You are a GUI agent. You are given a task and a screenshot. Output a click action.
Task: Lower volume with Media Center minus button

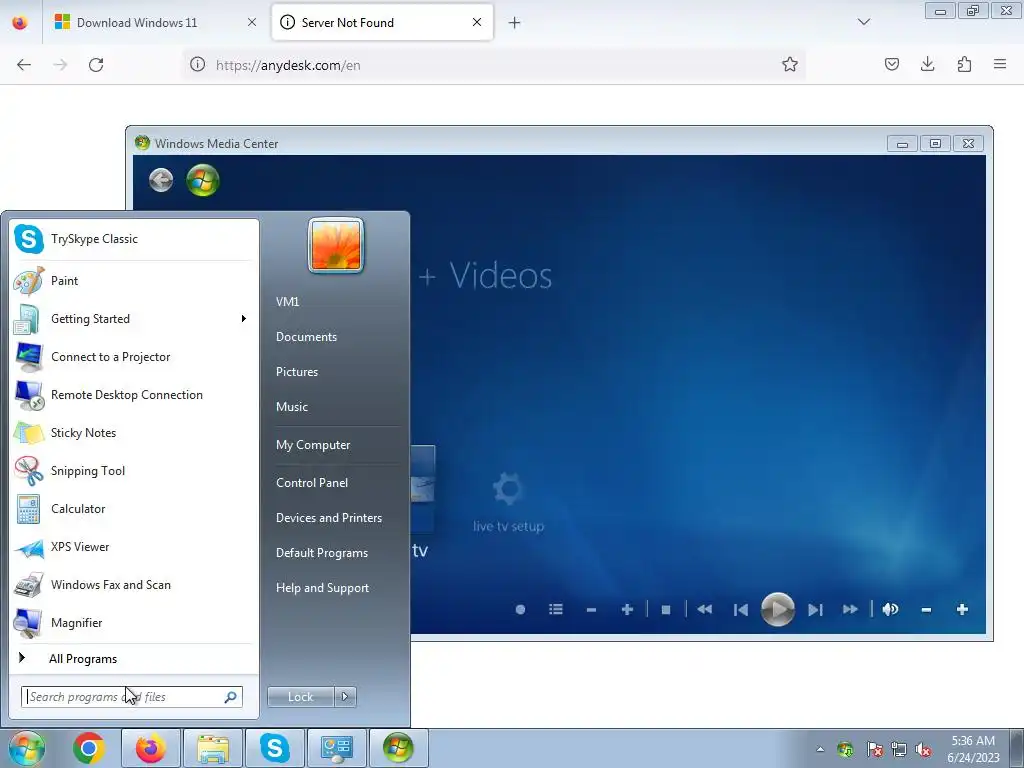926,609
